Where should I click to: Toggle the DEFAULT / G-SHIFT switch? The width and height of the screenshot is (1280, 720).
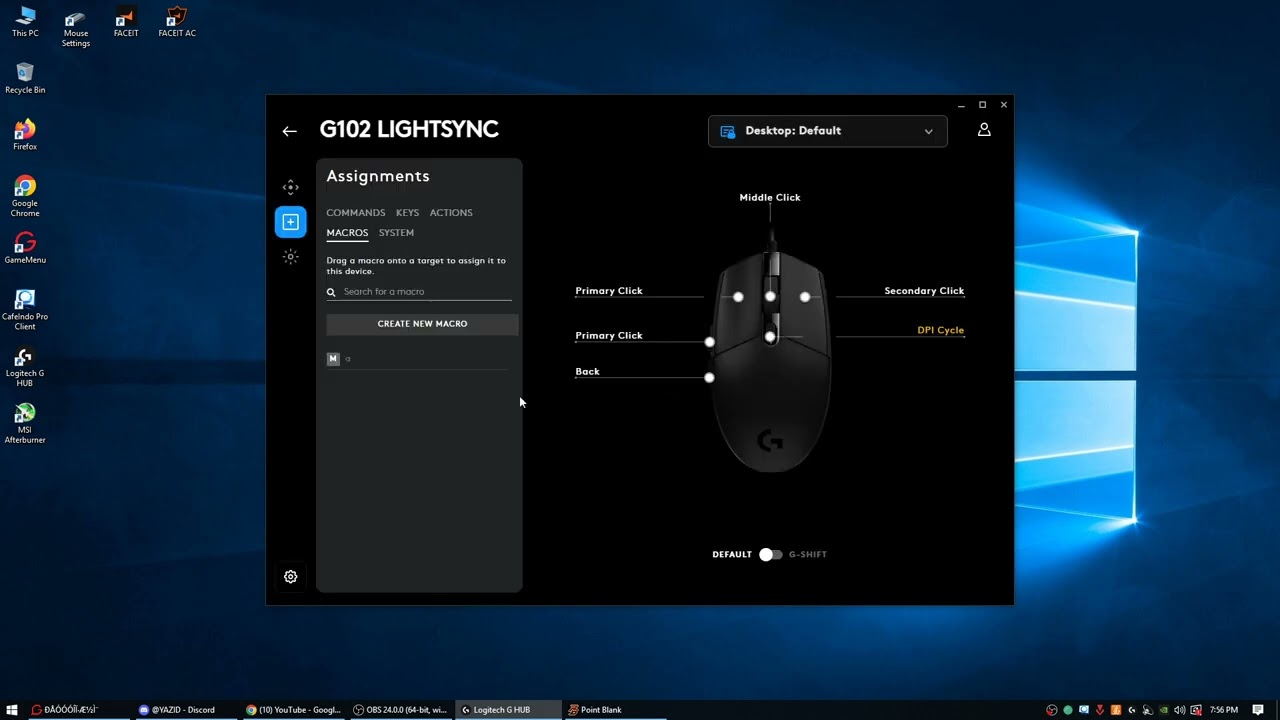770,554
